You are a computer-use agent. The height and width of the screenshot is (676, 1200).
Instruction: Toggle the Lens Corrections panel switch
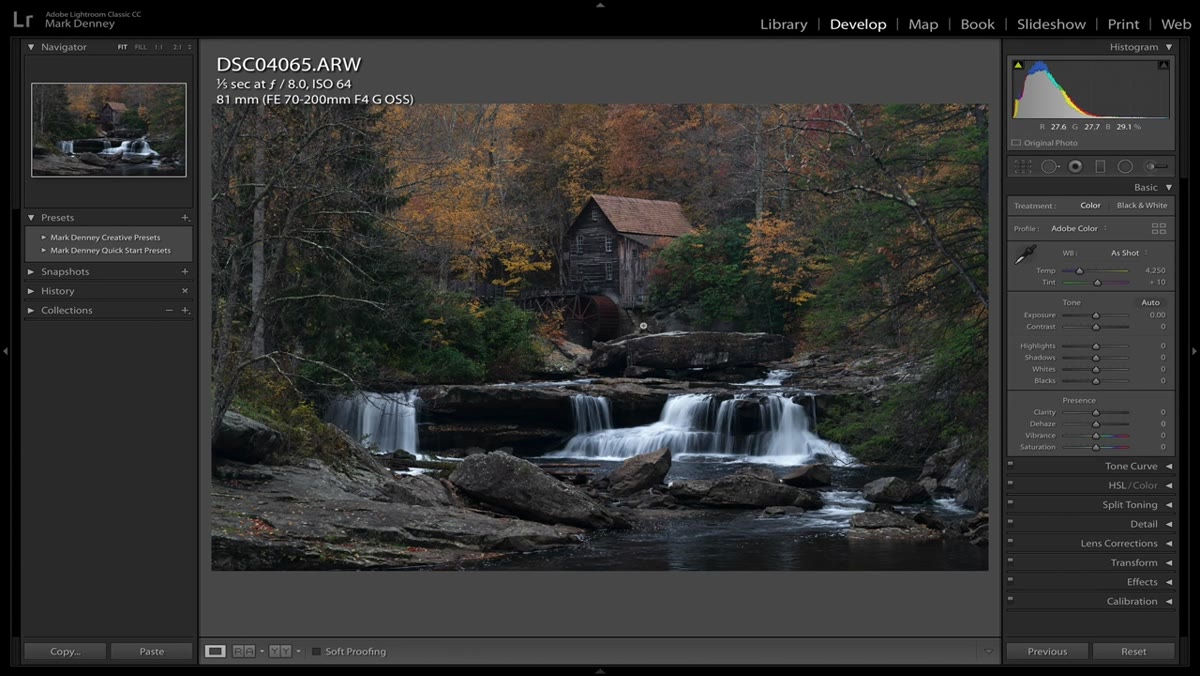[x=1011, y=543]
